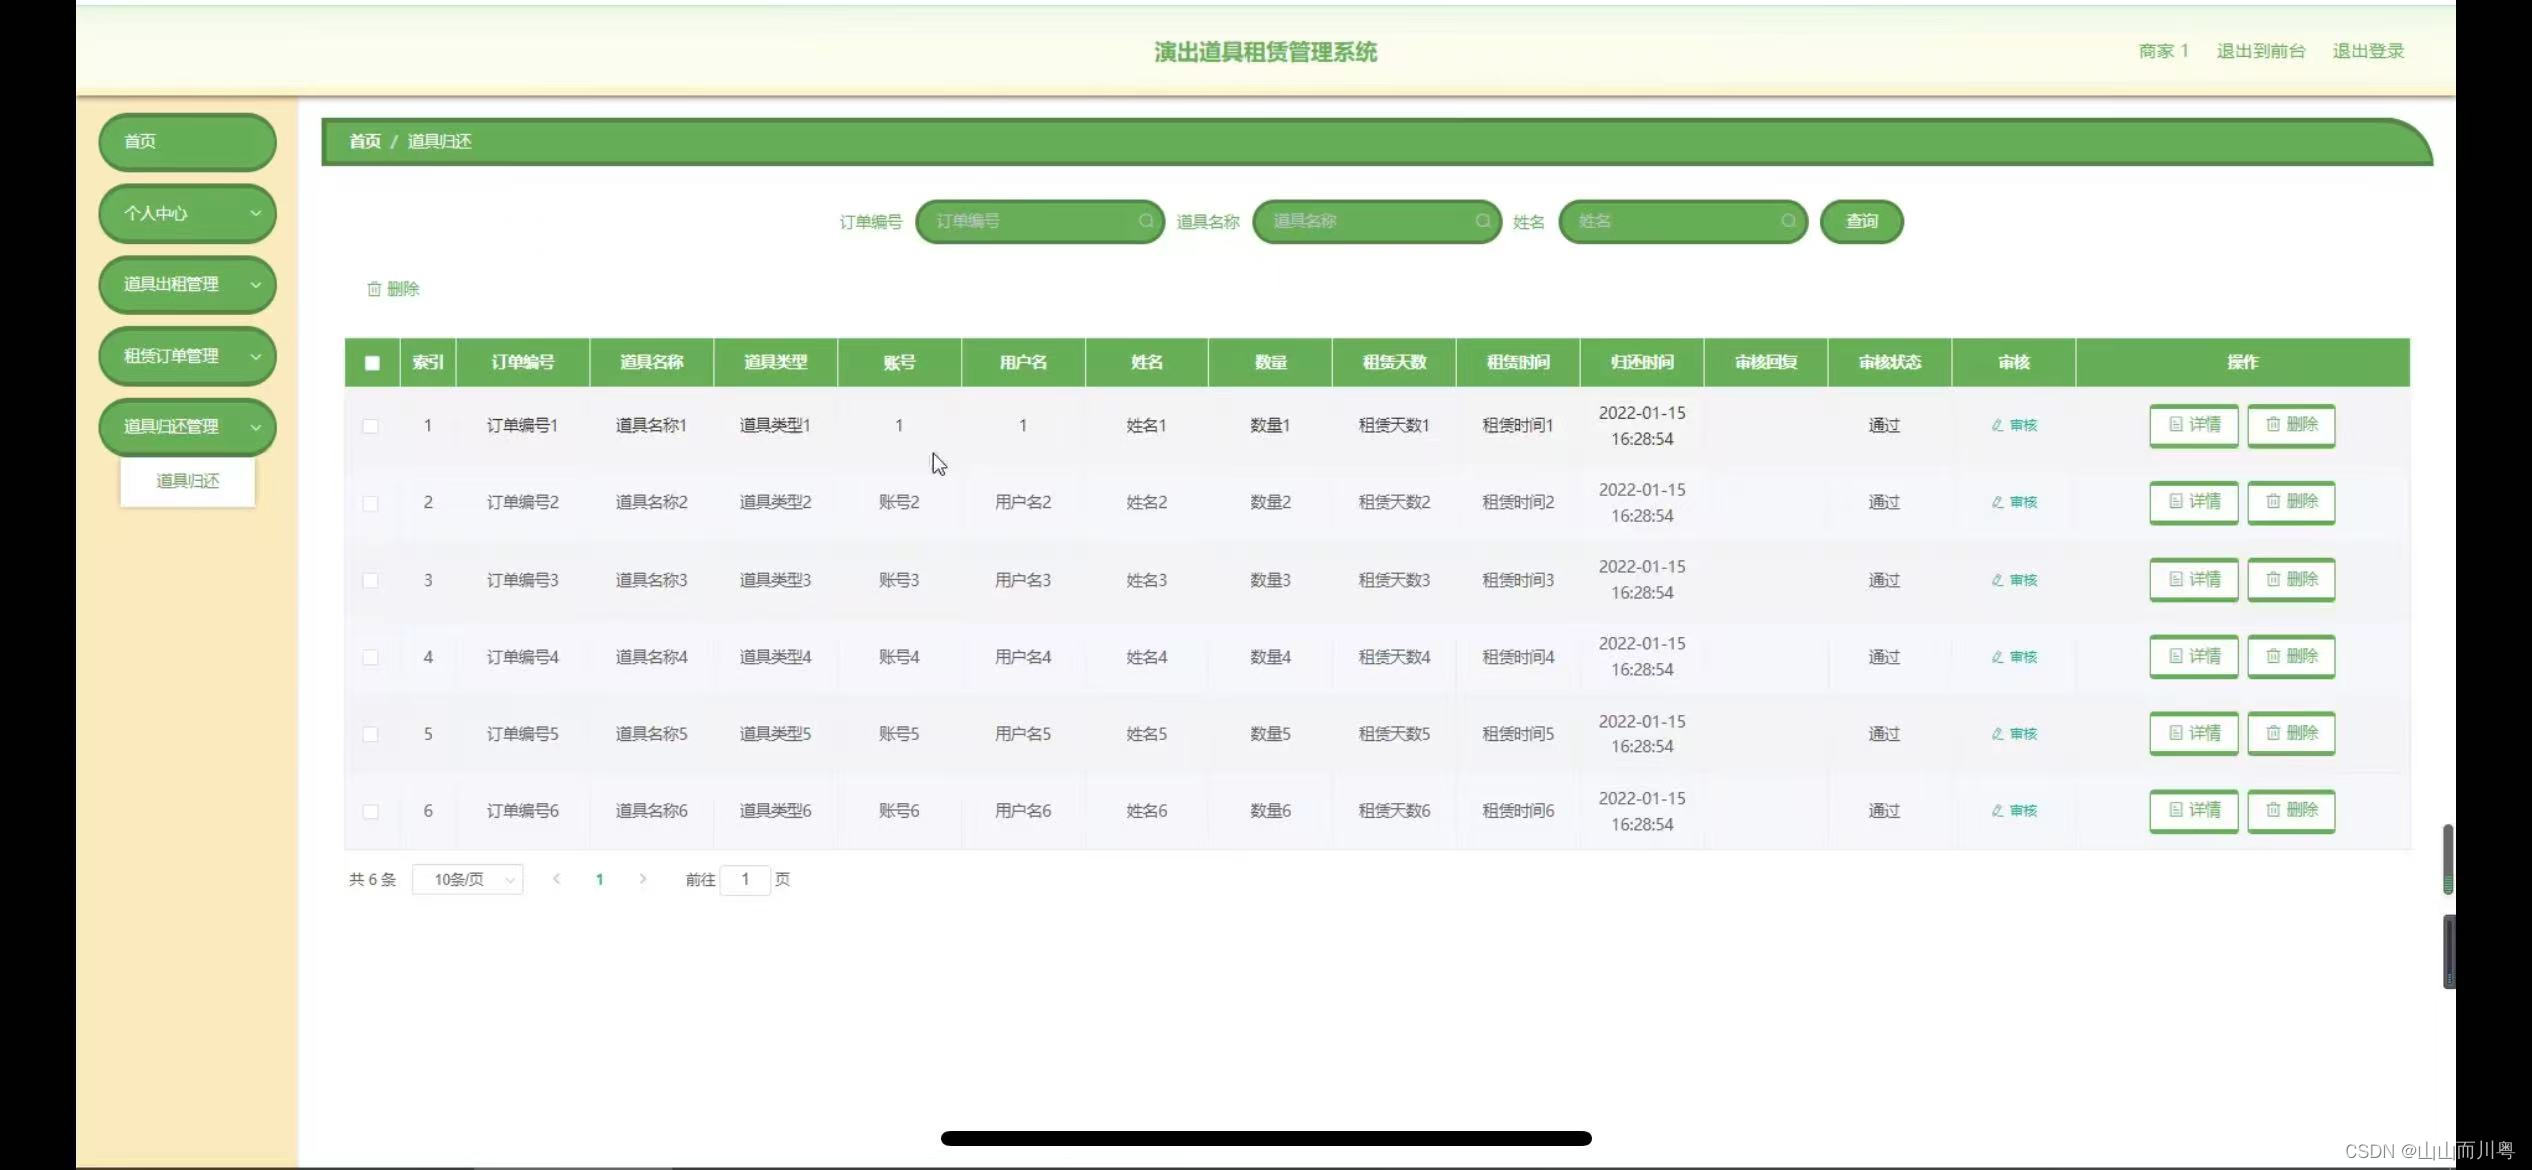Click the vertical scrollbar thumb
This screenshot has width=2532, height=1170.
[2447, 859]
